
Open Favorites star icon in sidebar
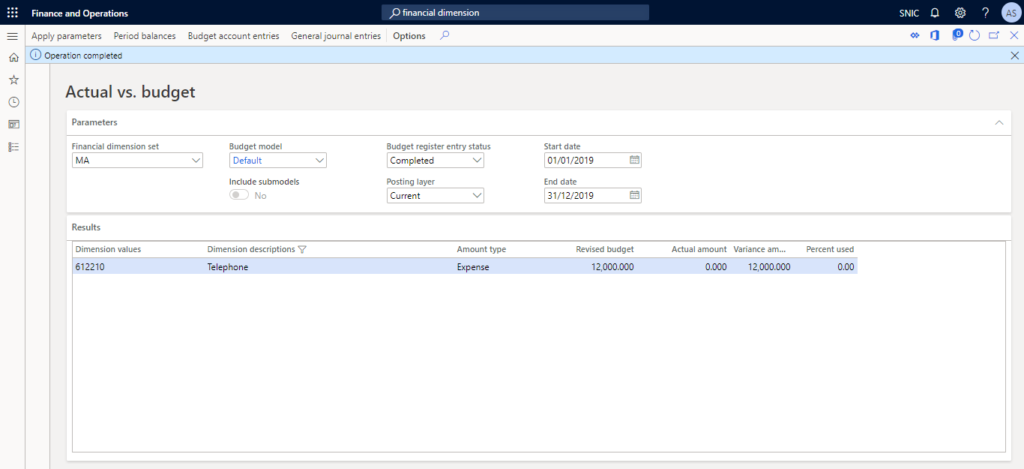click(x=13, y=79)
